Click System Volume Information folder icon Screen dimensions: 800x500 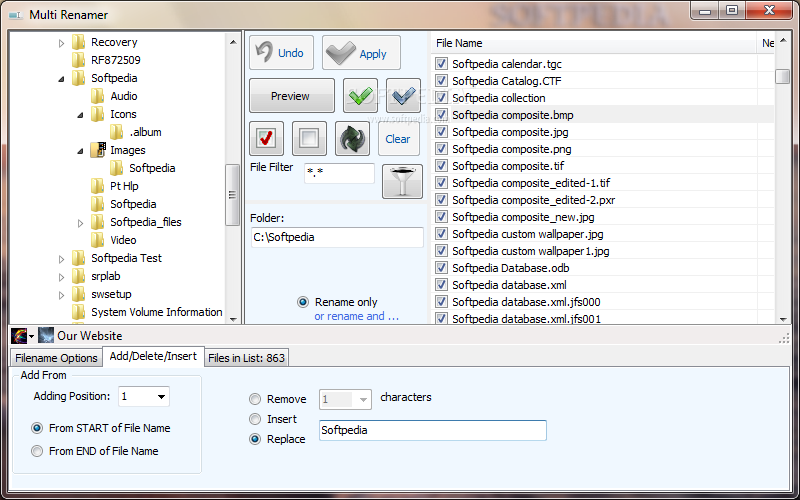pyautogui.click(x=79, y=312)
